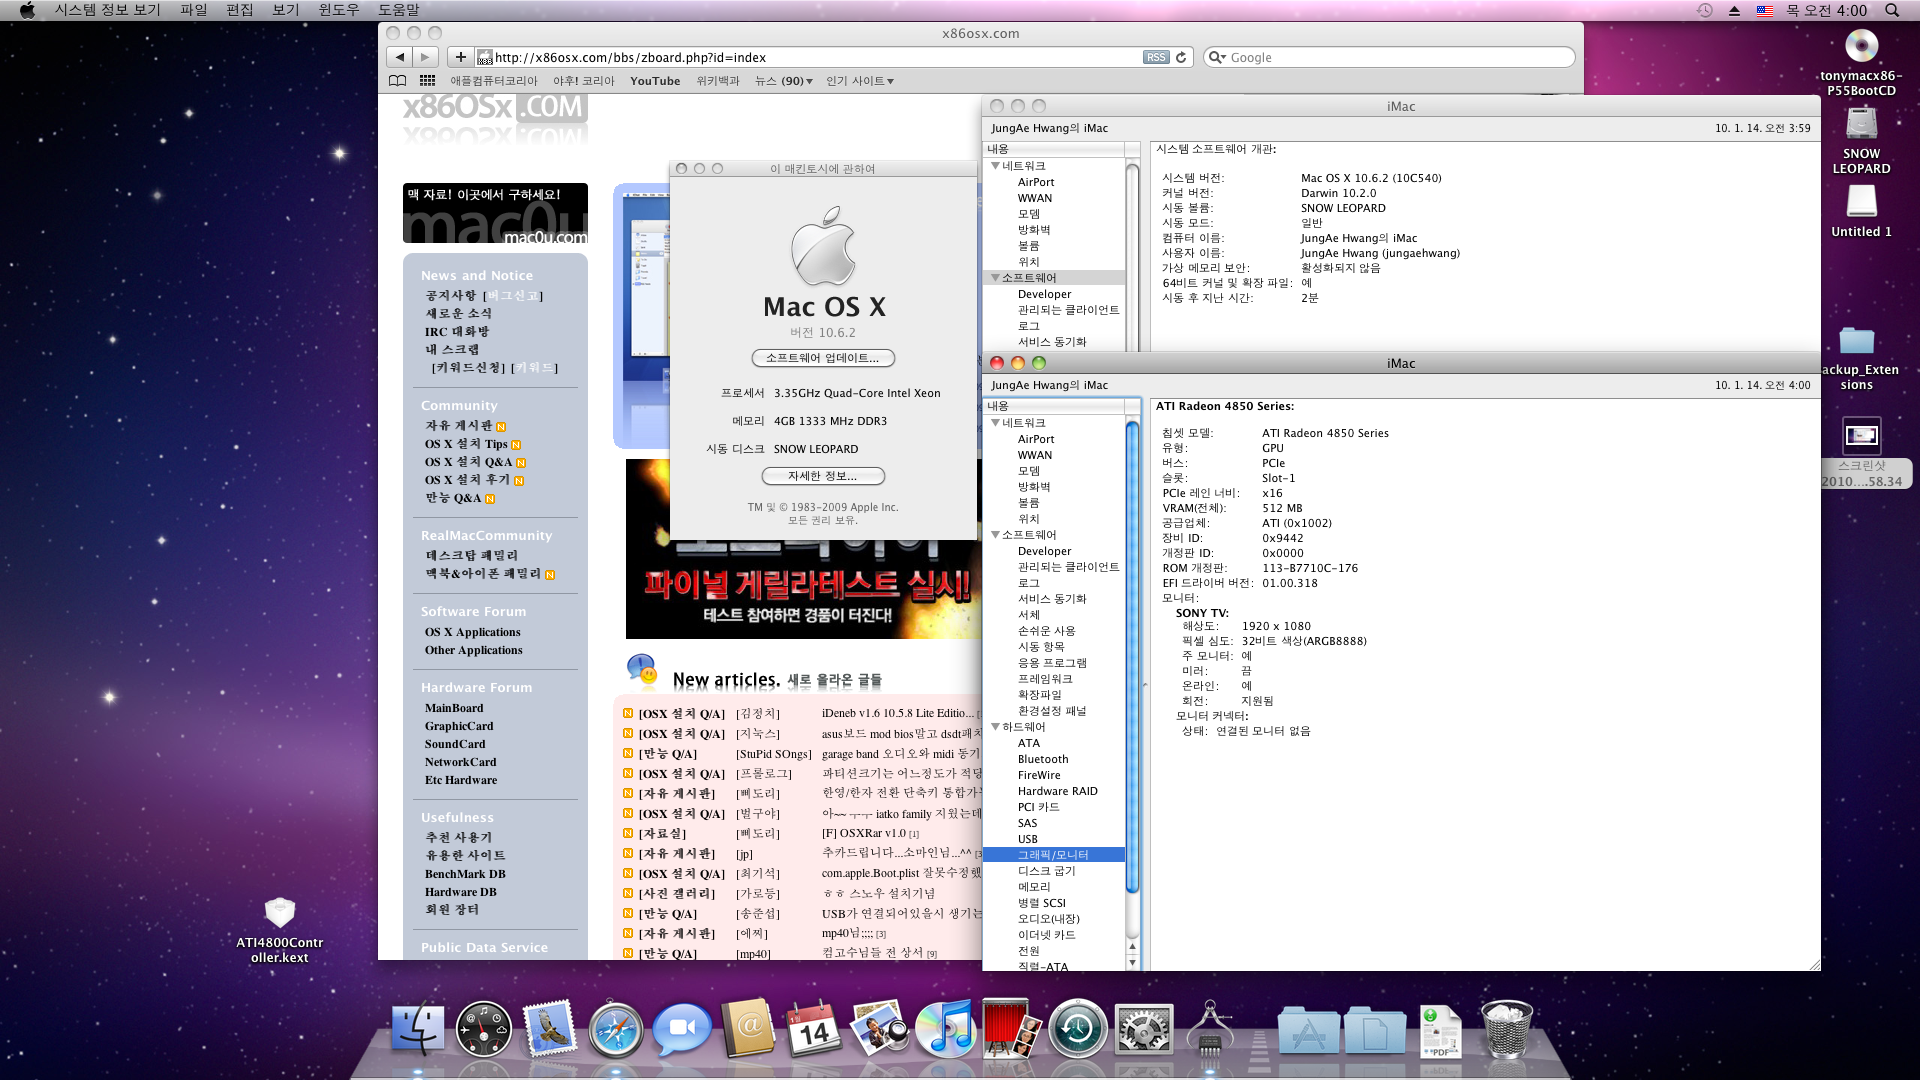Viewport: 1920px width, 1080px height.
Task: Open Time Machine in the Dock
Action: 1077,1028
